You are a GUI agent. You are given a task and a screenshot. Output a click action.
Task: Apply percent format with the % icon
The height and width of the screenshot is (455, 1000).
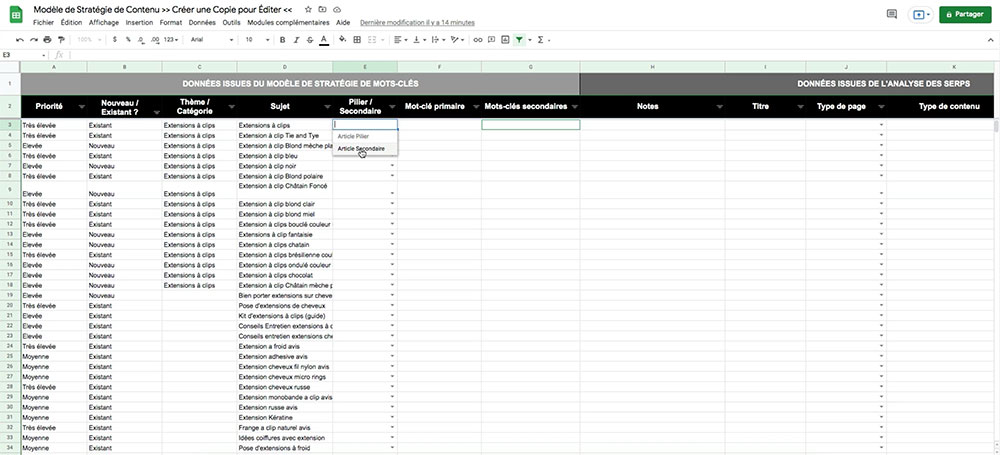pos(128,40)
